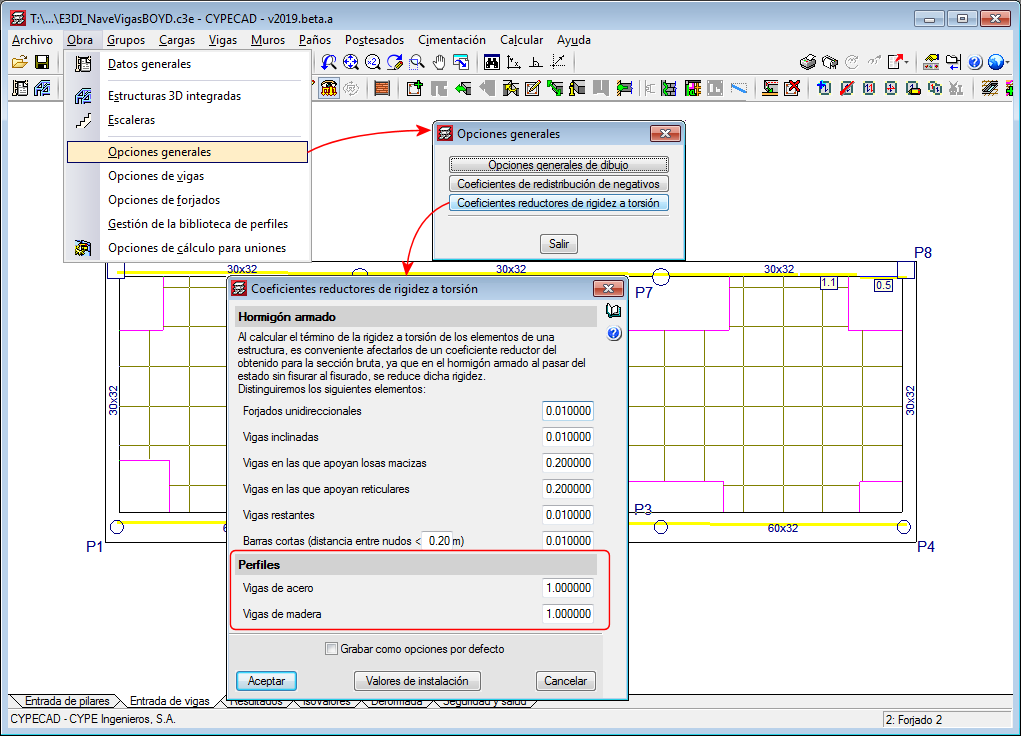This screenshot has width=1021, height=736.
Task: Click the 'Vigas de madera' value field
Action: [x=568, y=614]
